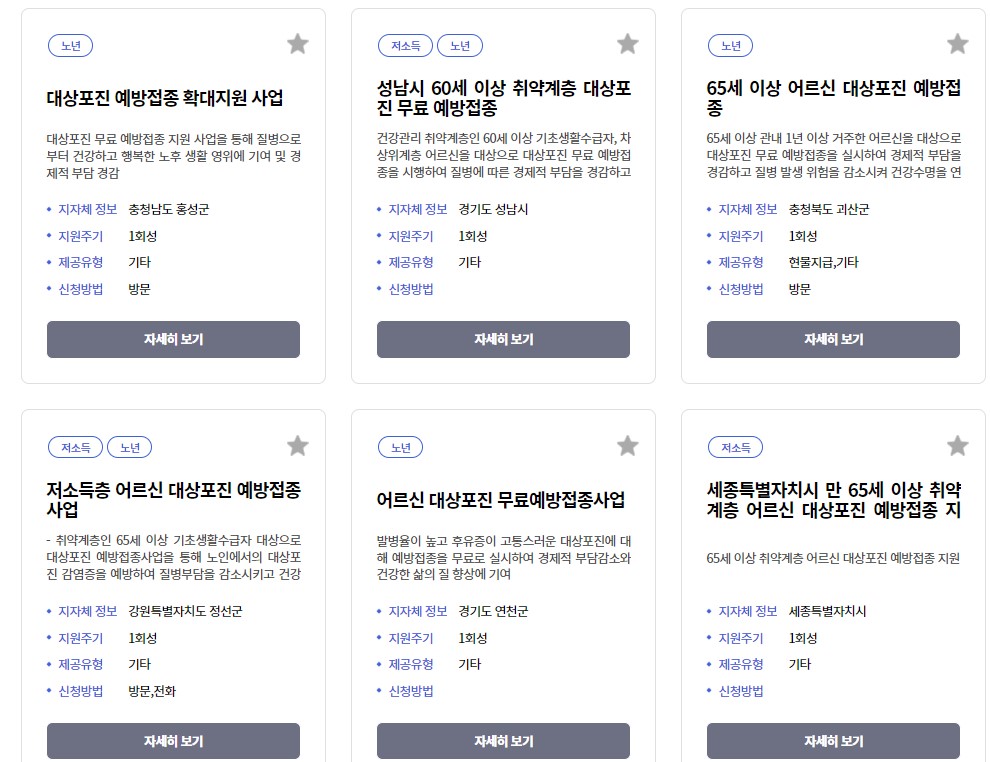The width and height of the screenshot is (990, 762).
Task: Star the 저소득층 어르신 대상포진 예방접종 사업 card
Action: tap(297, 446)
